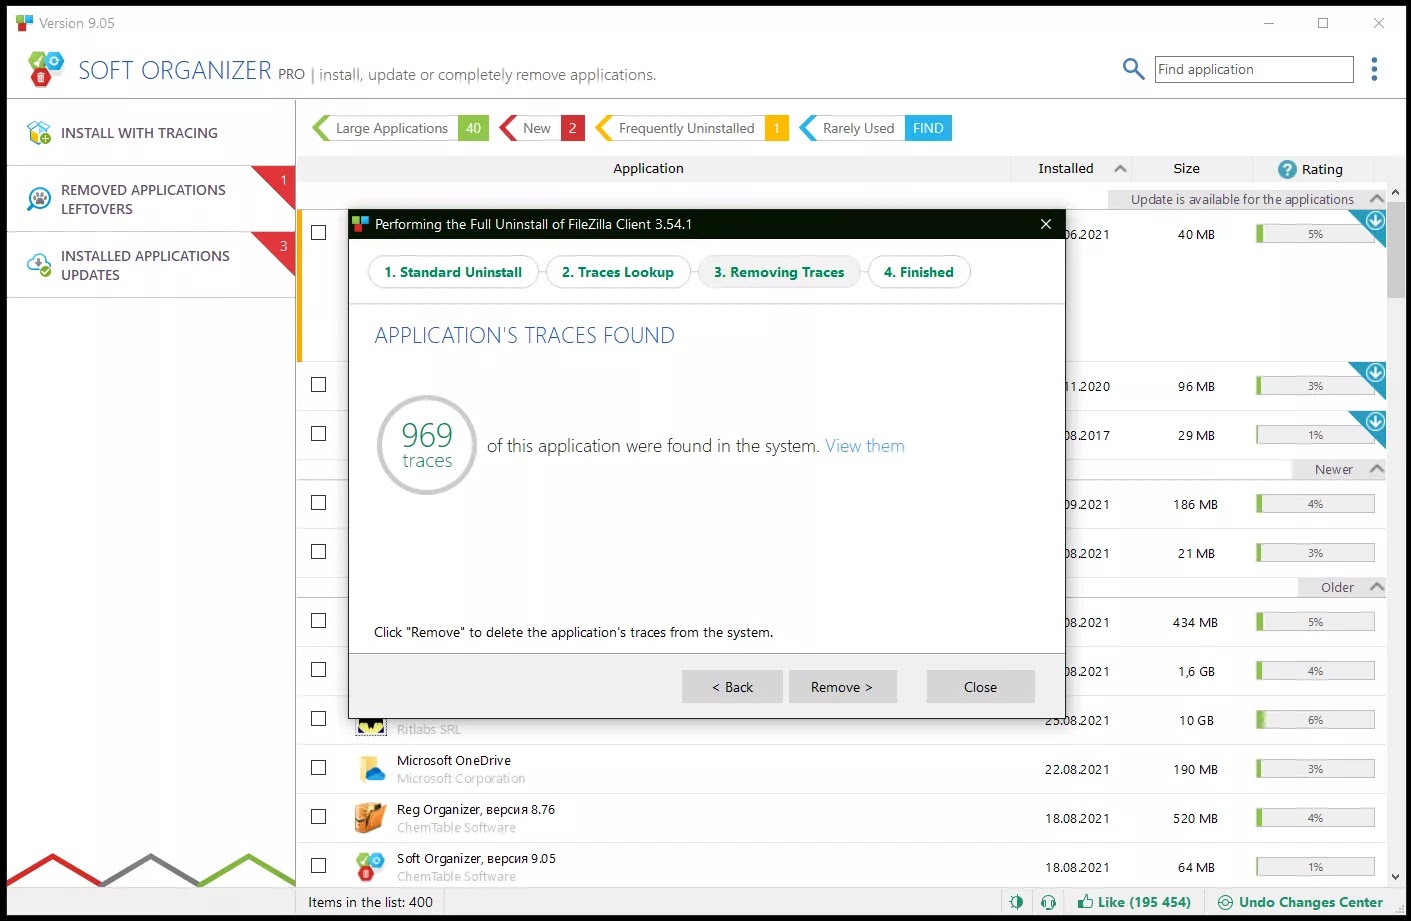Click the Undo Changes Center icon
This screenshot has height=921, width=1411.
click(1225, 902)
